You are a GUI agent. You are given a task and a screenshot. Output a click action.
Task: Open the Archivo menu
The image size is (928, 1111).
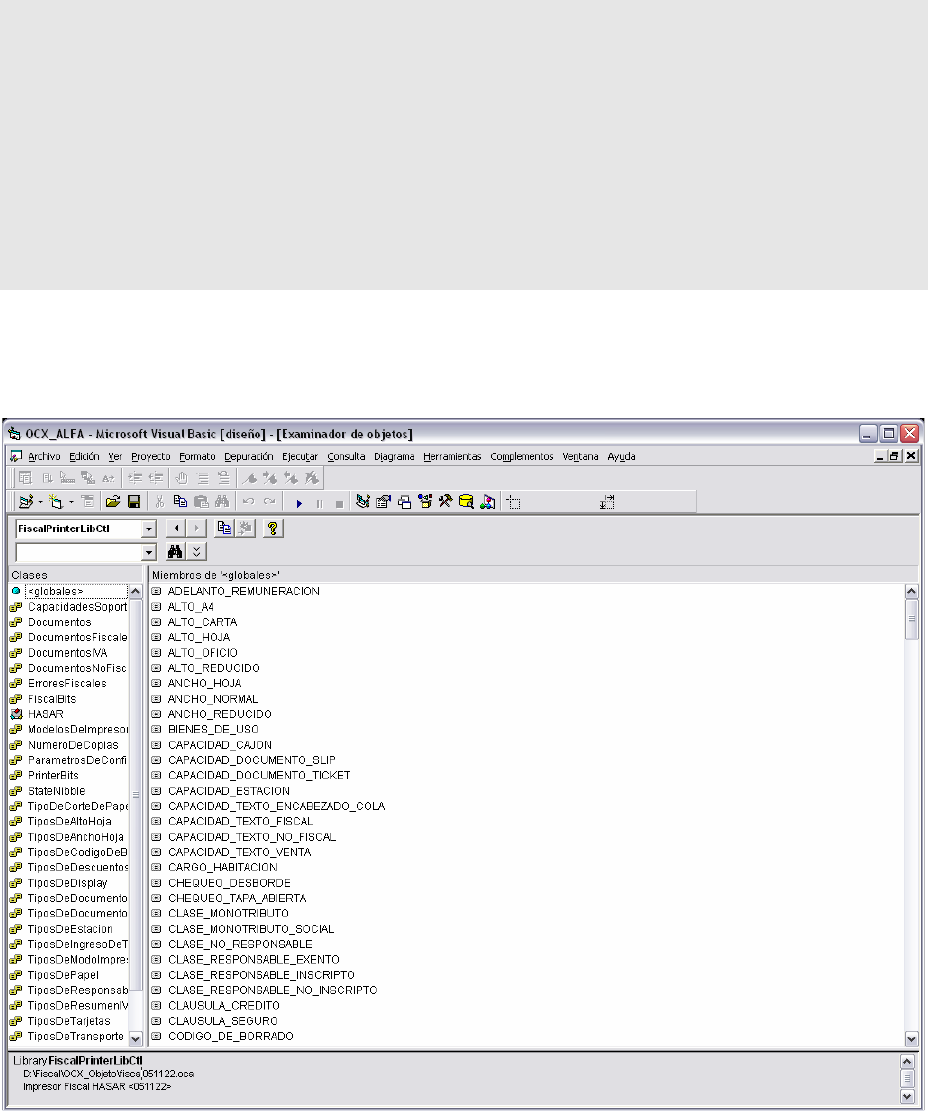point(44,456)
